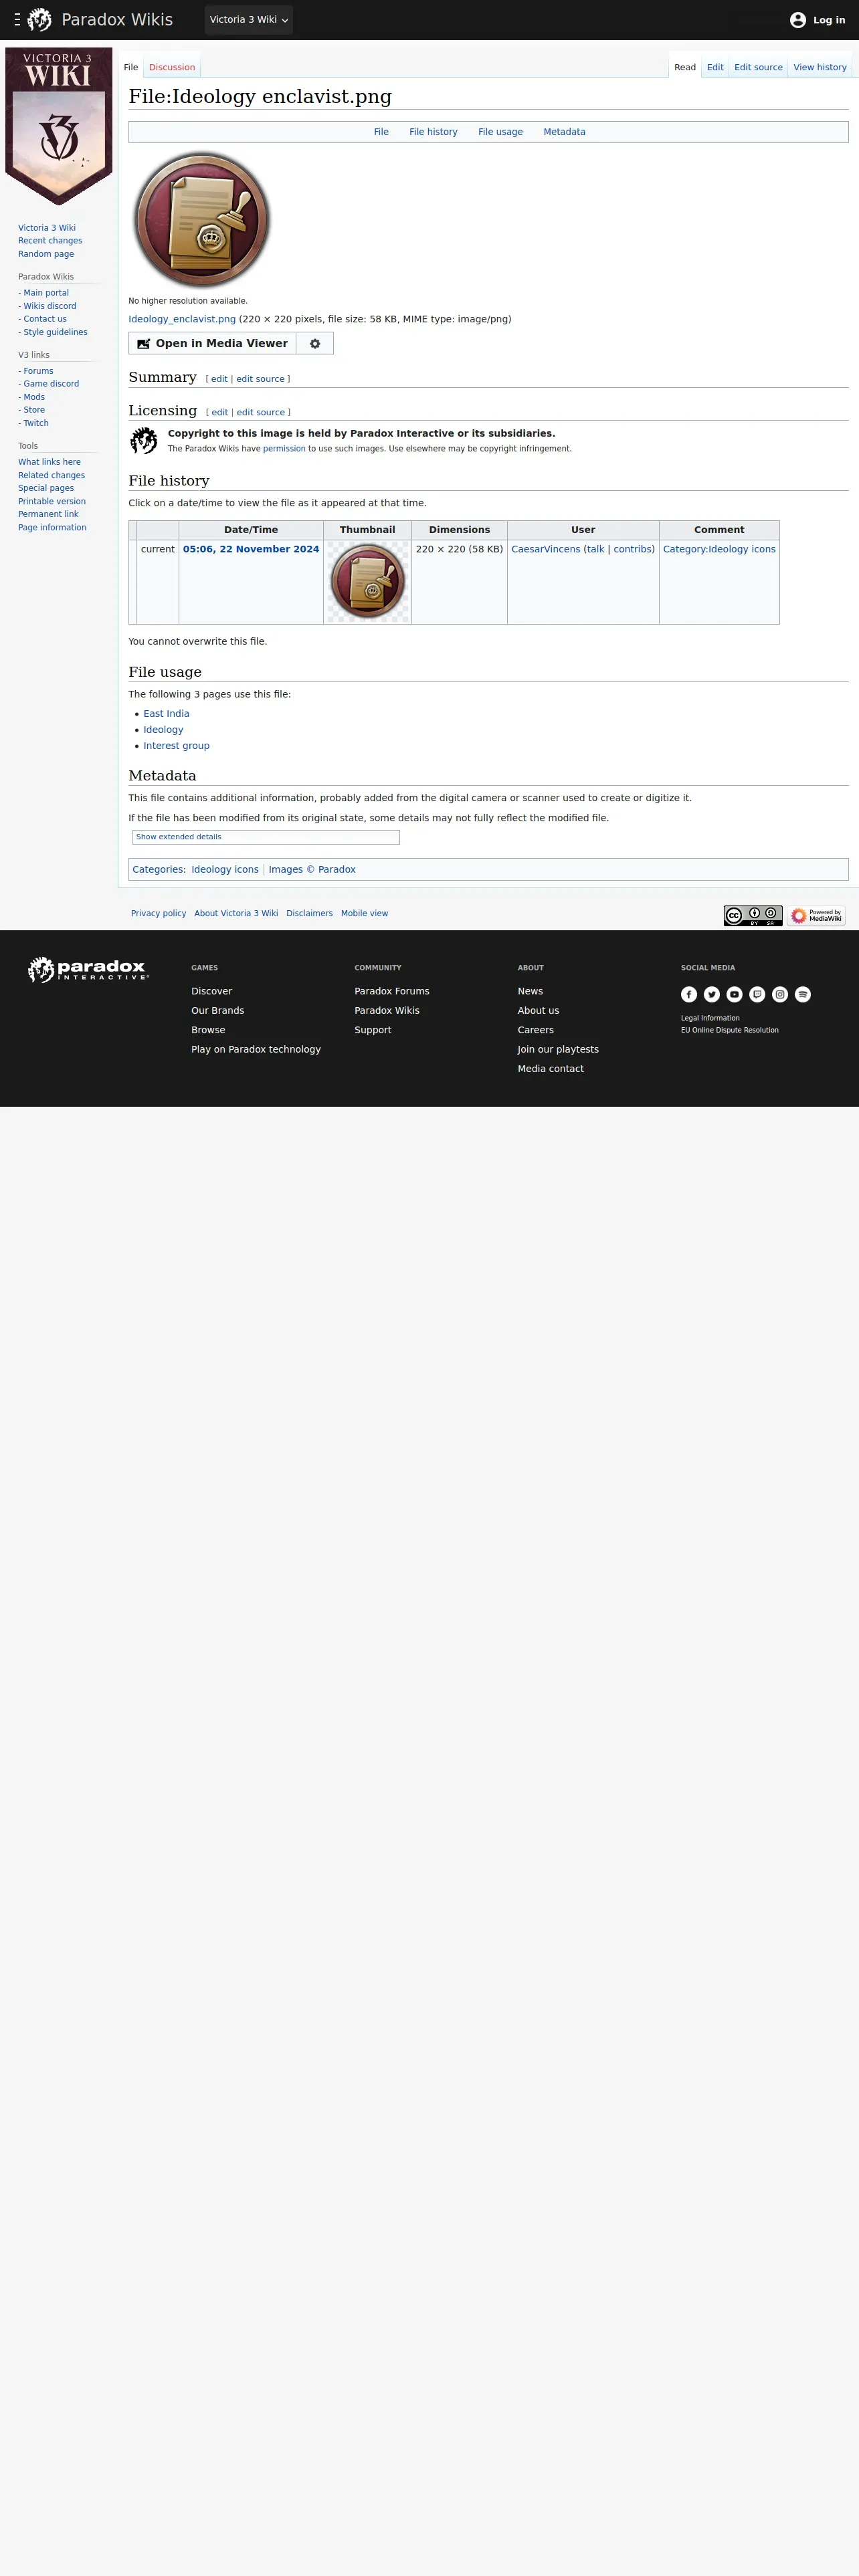Open Careers in About footer

coord(535,1030)
